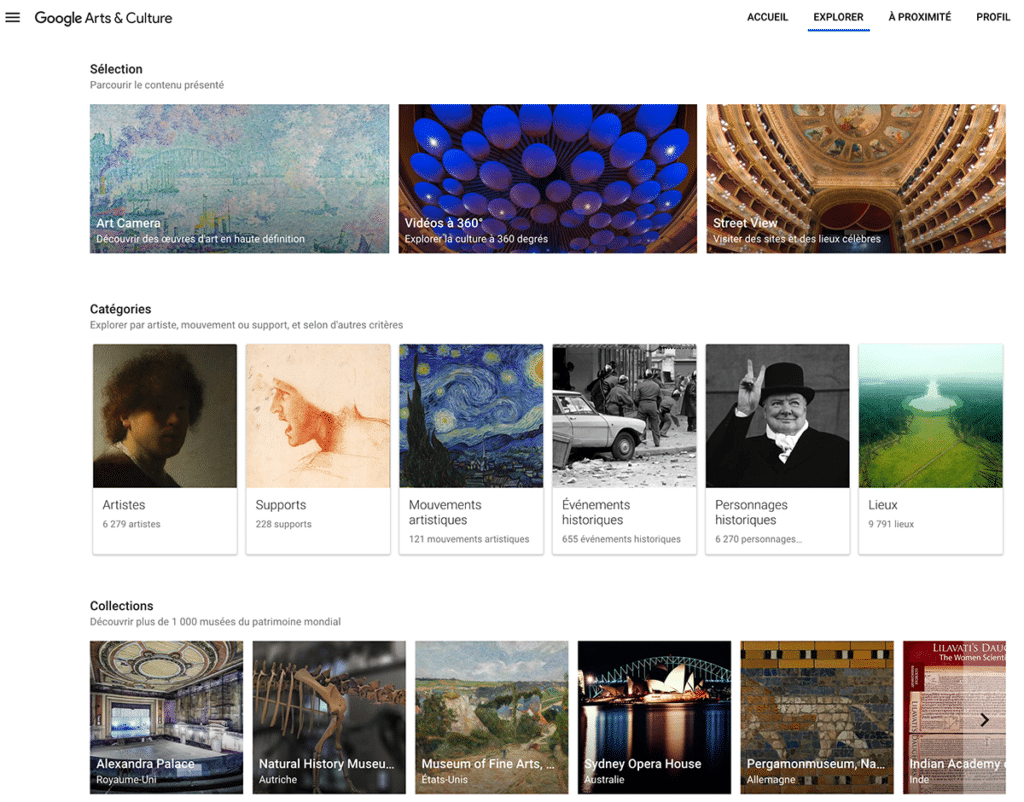Click '121 mouvements artistiques' count text
Image resolution: width=1024 pixels, height=802 pixels.
pyautogui.click(x=469, y=539)
